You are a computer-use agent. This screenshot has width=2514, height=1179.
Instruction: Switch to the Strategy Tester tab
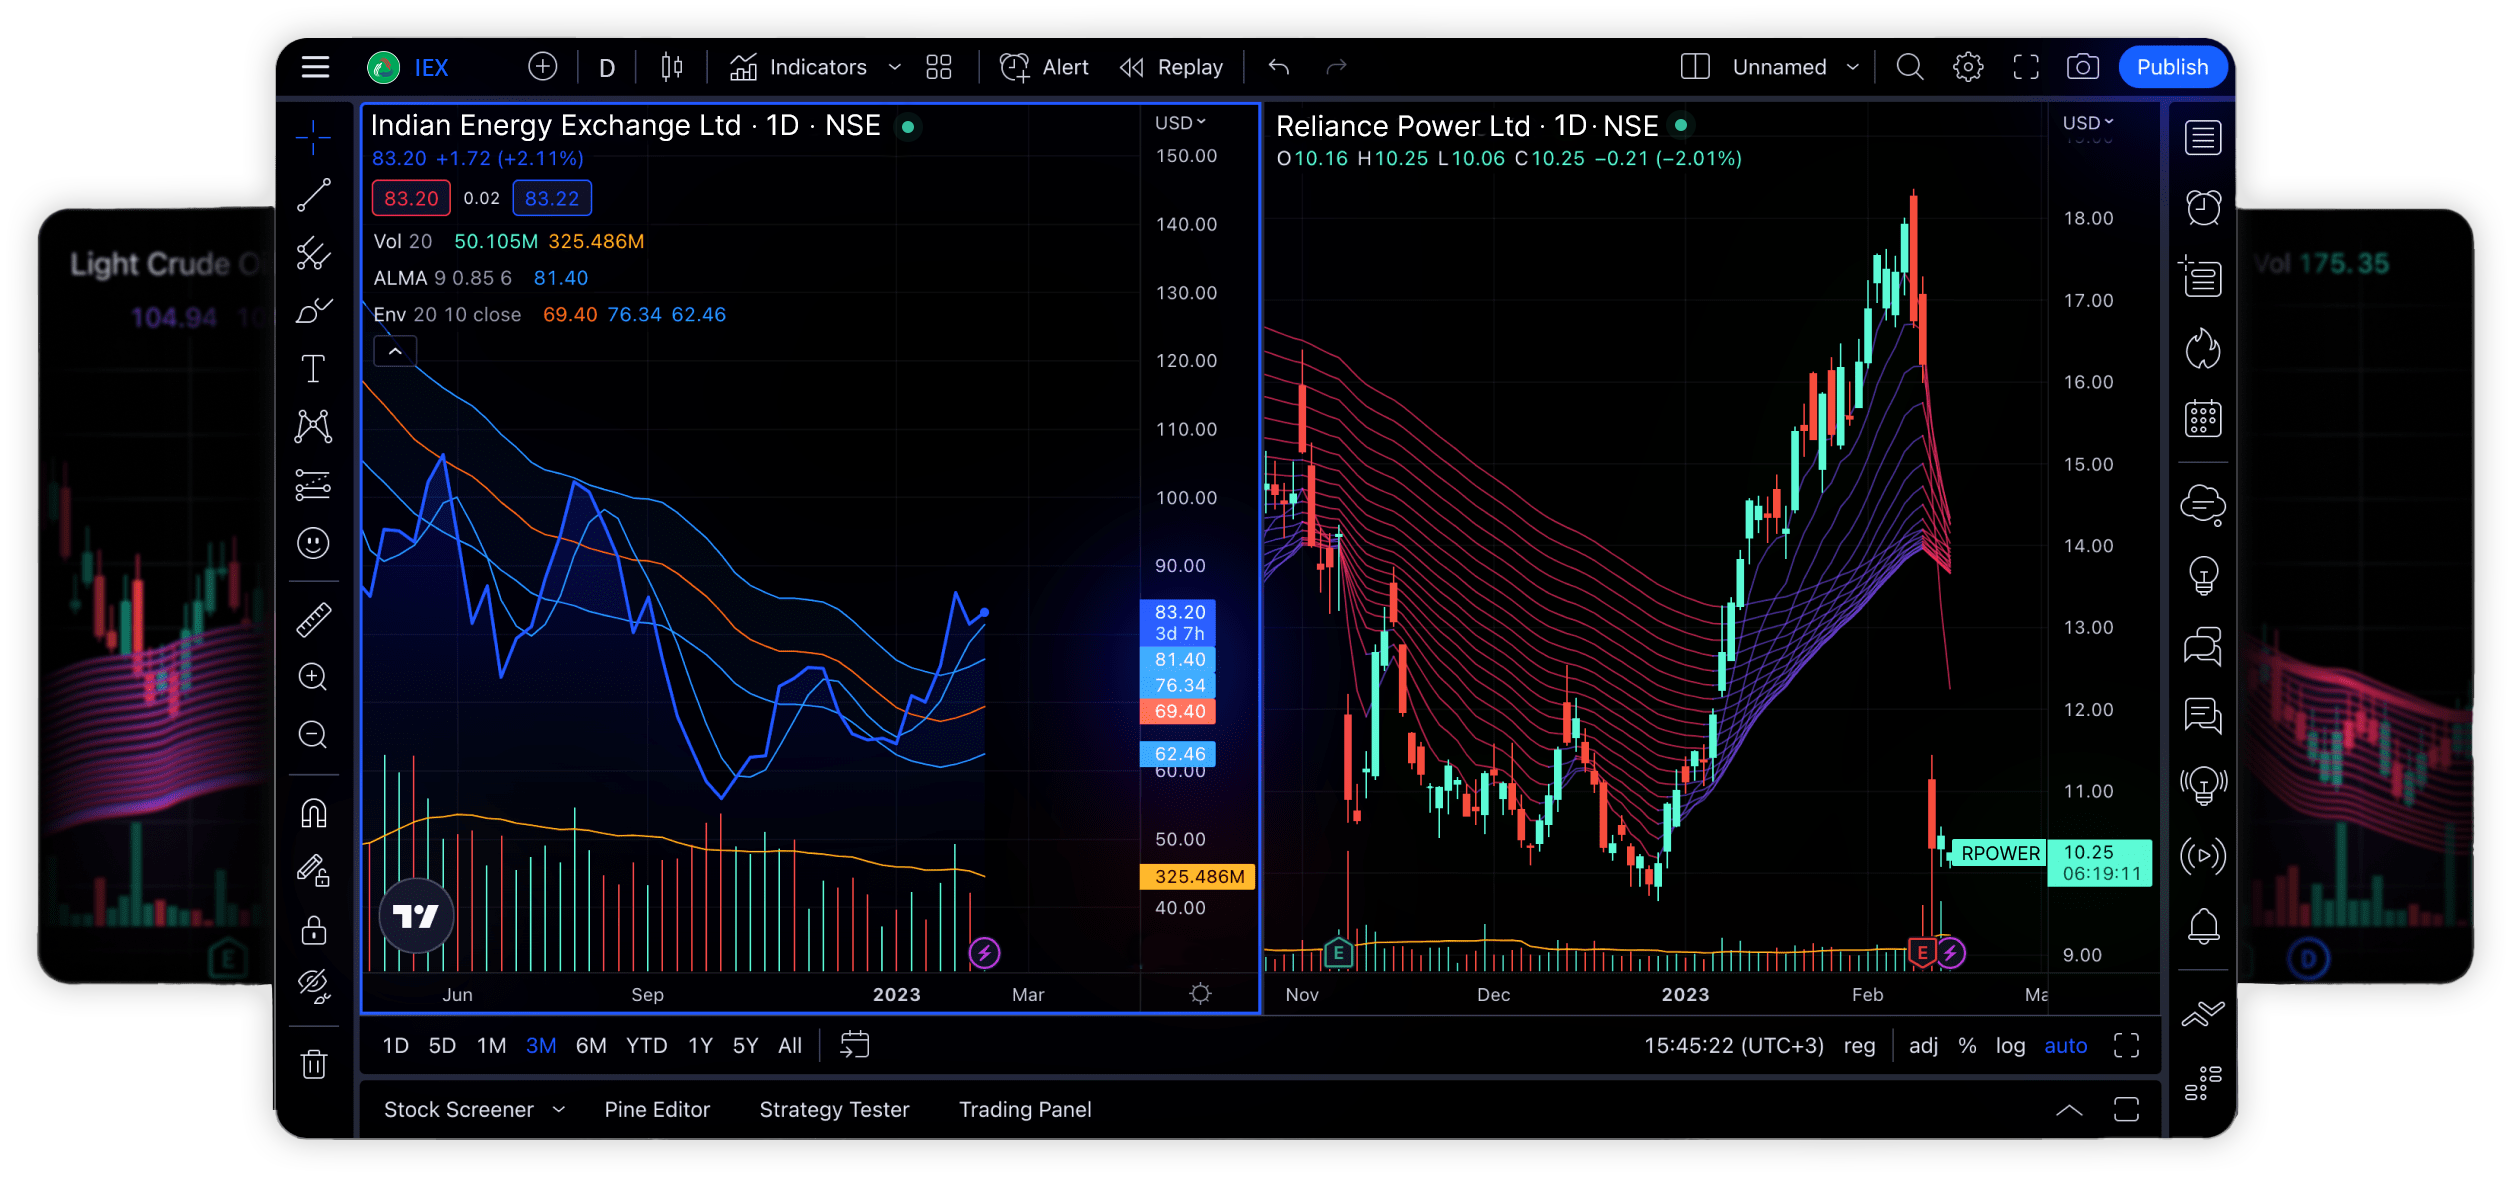[834, 1110]
